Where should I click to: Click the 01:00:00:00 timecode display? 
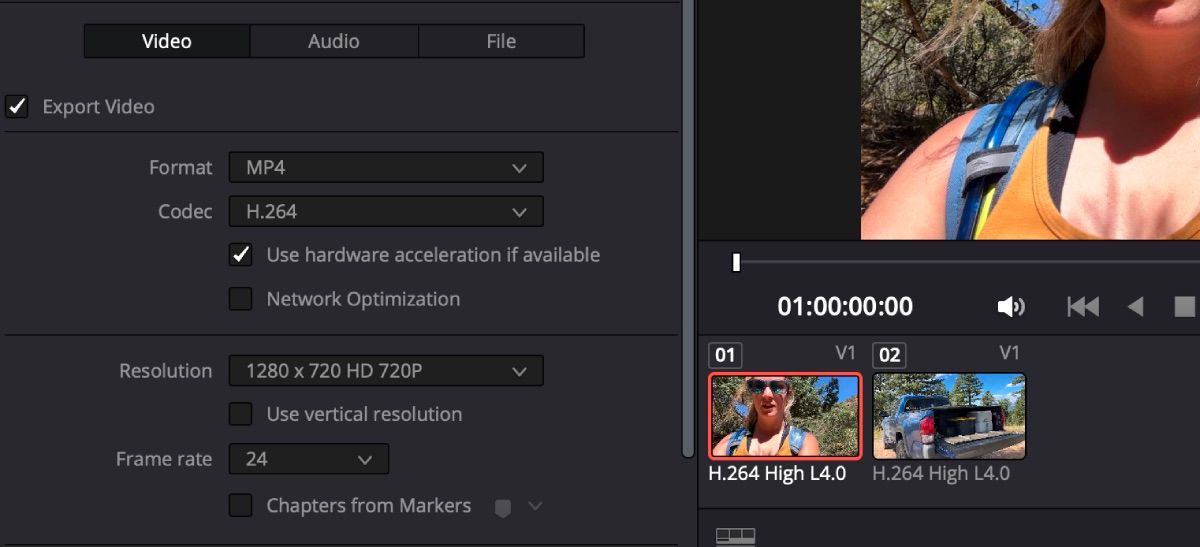(845, 306)
